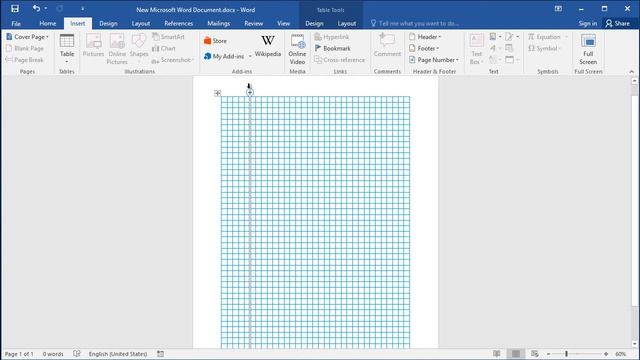
Task: Open the Table insert dropdown
Action: [x=67, y=49]
